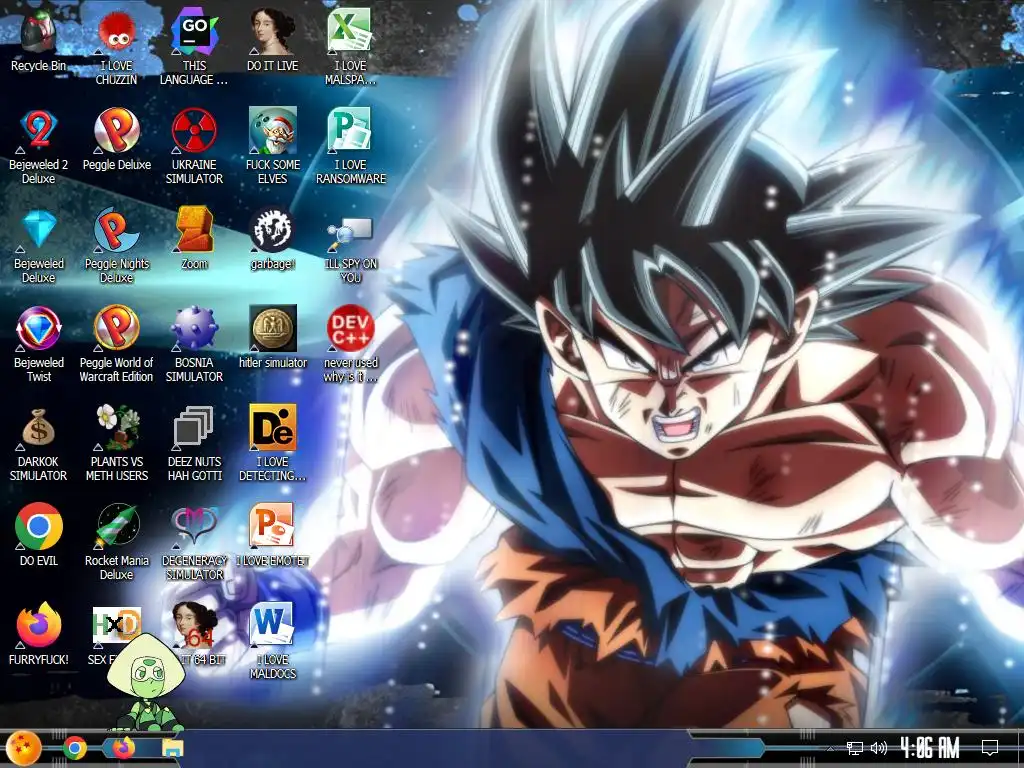Select Peggle World of Warcraft Edition icon
Image resolution: width=1024 pixels, height=768 pixels.
[x=116, y=328]
